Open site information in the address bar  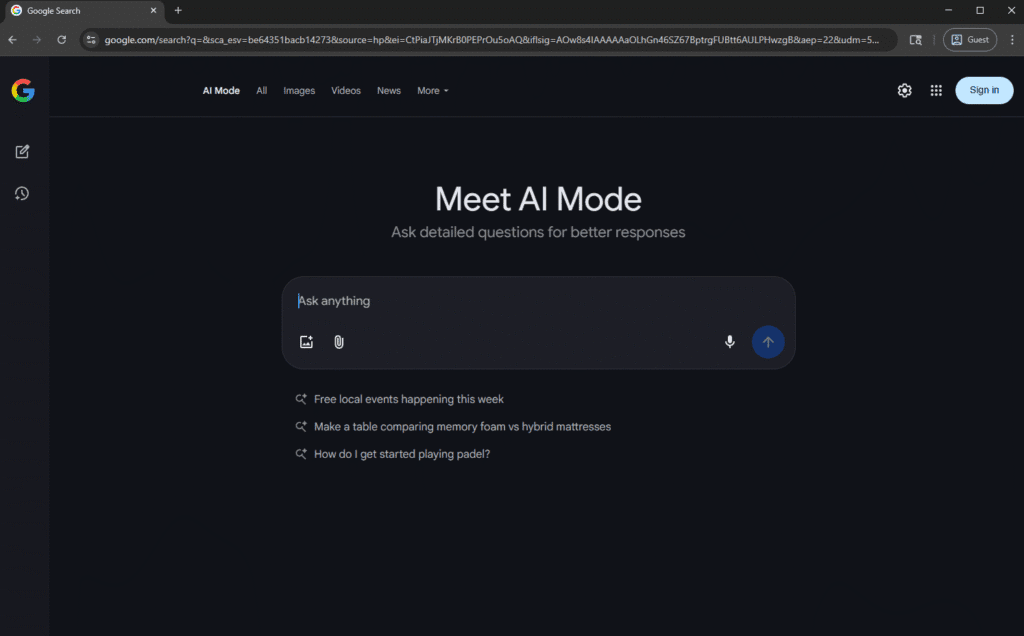91,40
